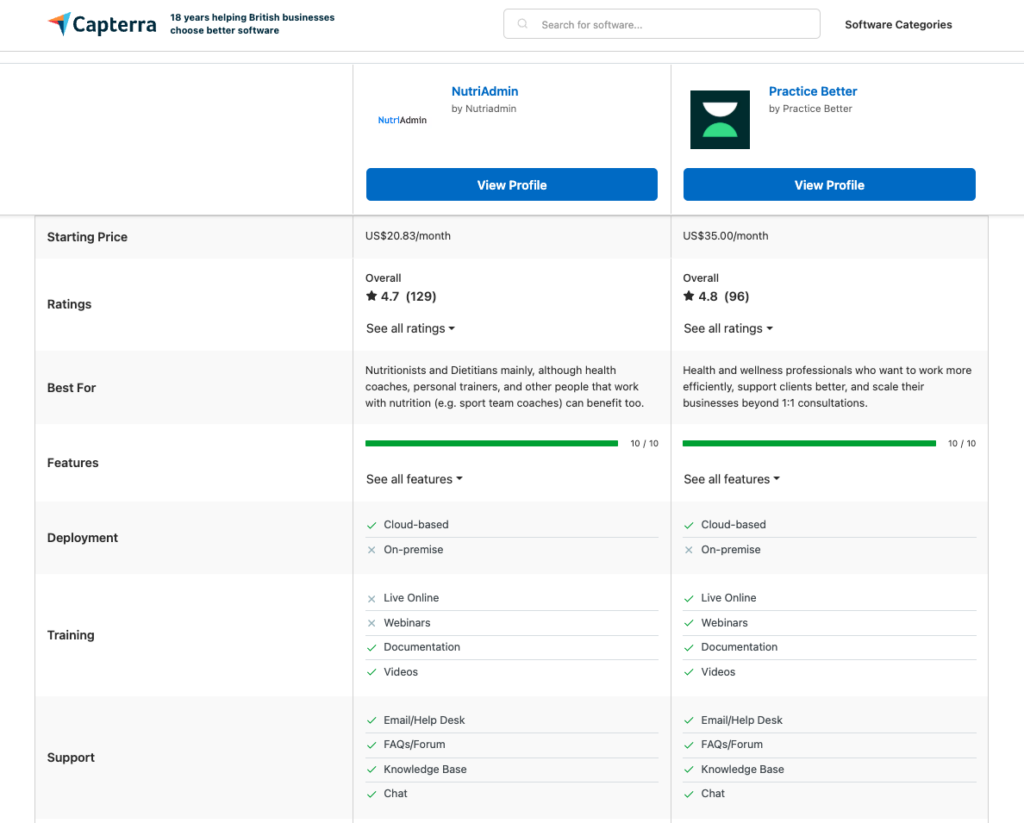Screen dimensions: 1024x823
Task: Click Practice Better Live Online checkmark icon
Action: tap(689, 598)
